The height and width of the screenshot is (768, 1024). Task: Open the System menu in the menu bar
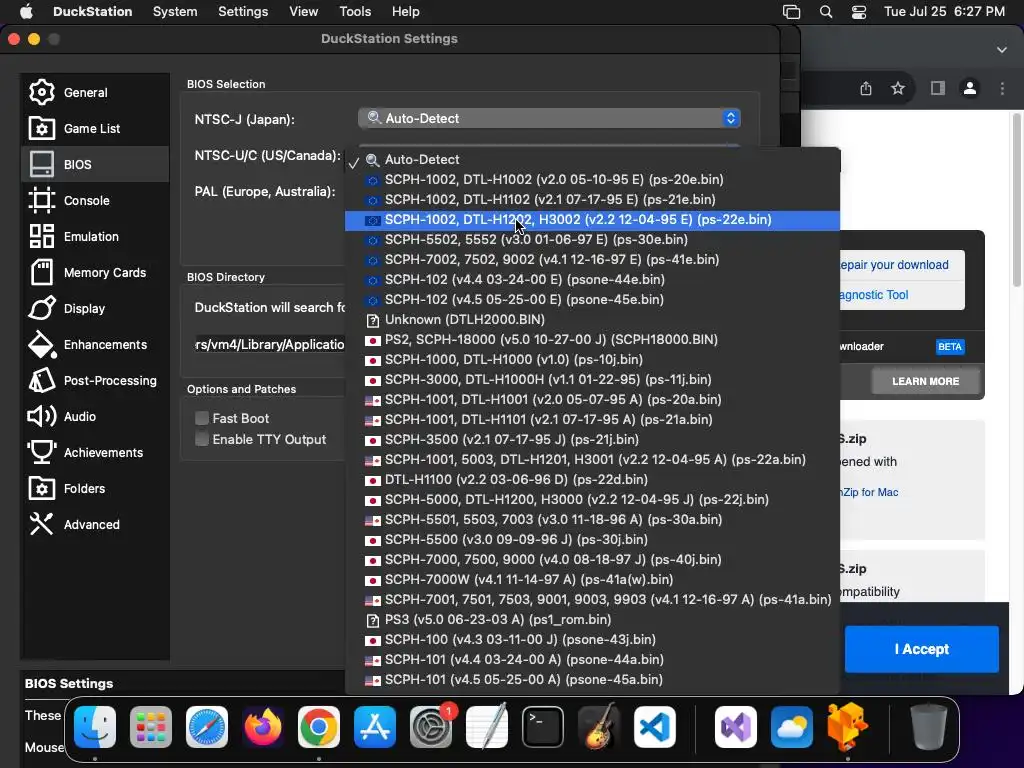[x=175, y=12]
